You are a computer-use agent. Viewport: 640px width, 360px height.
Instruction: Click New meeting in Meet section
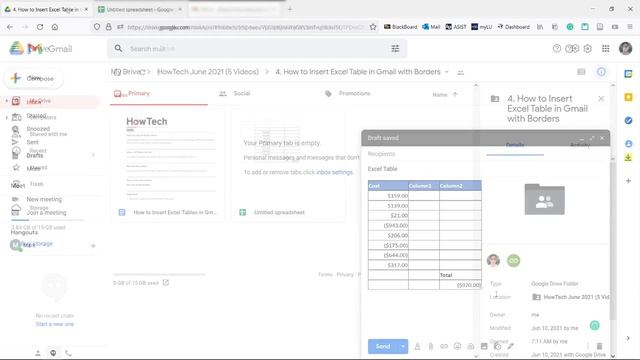point(44,199)
